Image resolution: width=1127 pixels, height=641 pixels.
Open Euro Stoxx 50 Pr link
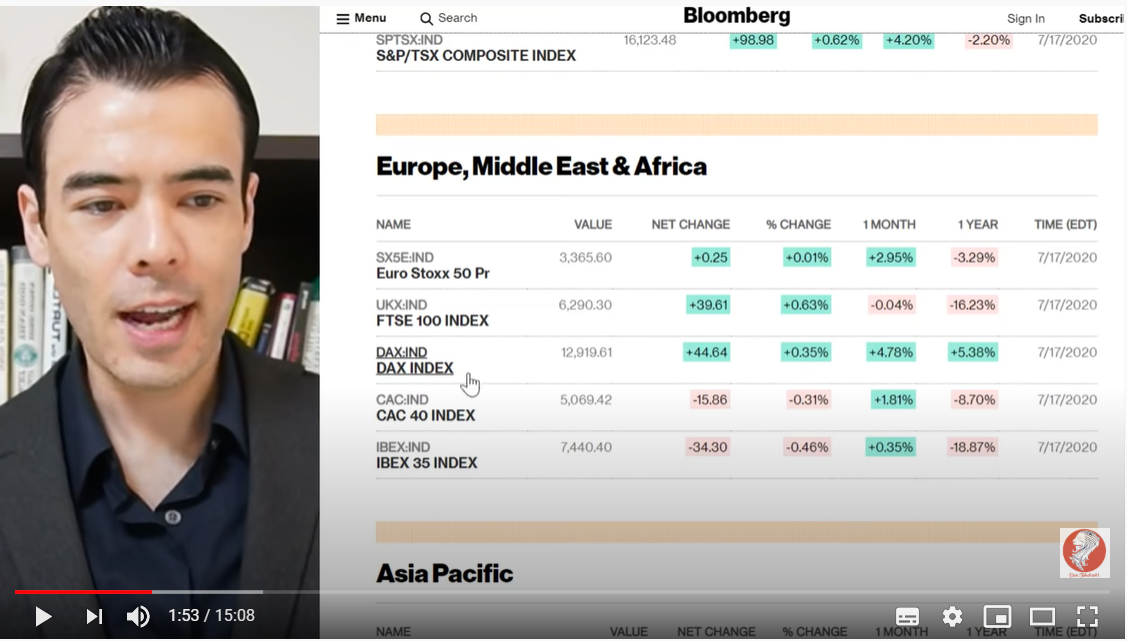433,273
